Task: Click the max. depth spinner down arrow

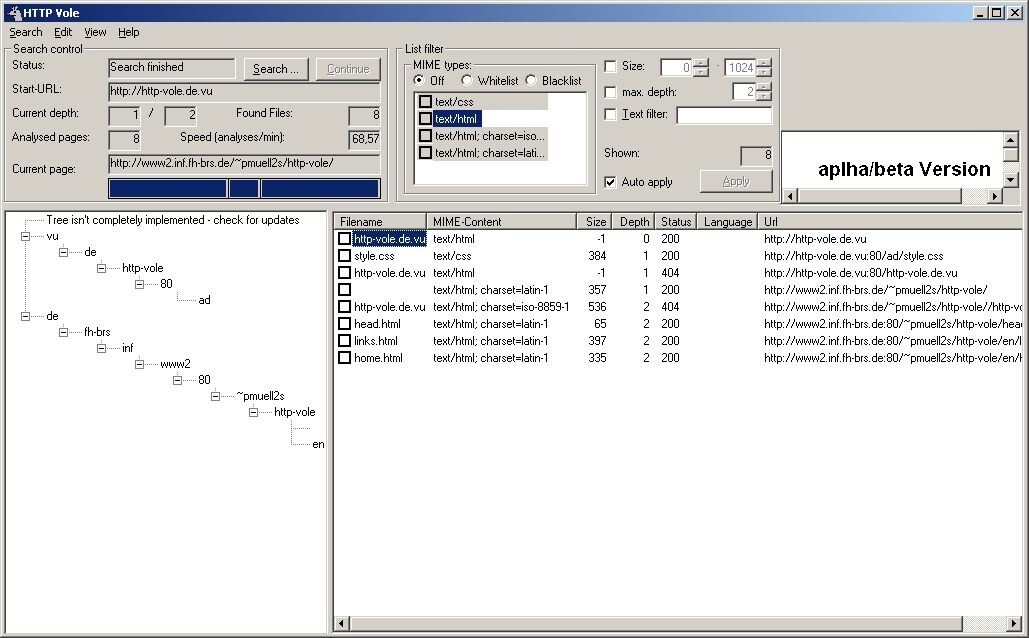Action: pos(764,96)
